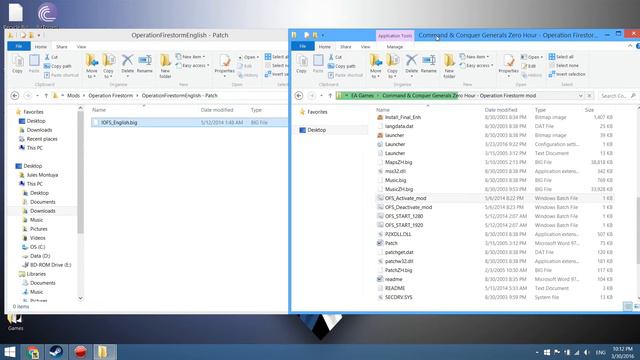Click Operation Firestorm in Patch breadcrumb path
This screenshot has width=640, height=360.
(111, 96)
